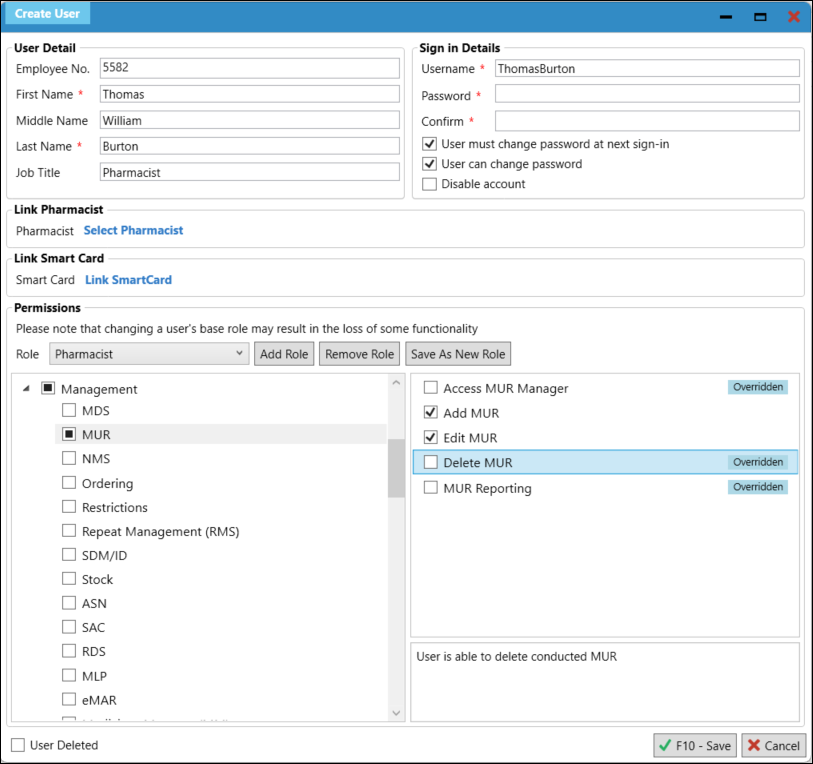Focus the Employee No. field
This screenshot has width=813, height=764.
[249, 68]
